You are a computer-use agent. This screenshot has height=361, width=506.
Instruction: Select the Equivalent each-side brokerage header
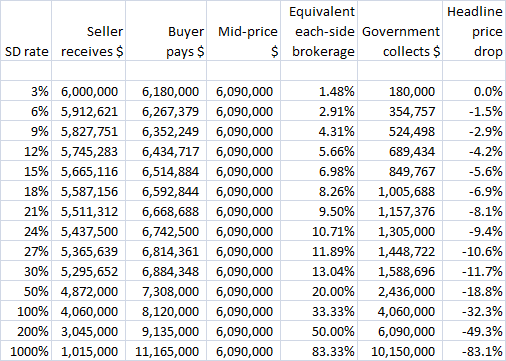point(319,31)
